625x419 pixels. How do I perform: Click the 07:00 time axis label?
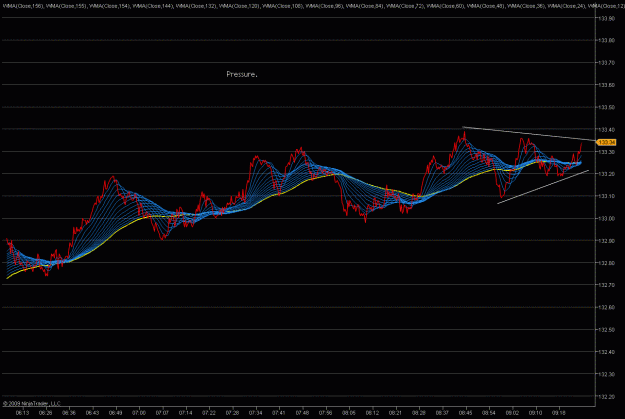pyautogui.click(x=139, y=413)
